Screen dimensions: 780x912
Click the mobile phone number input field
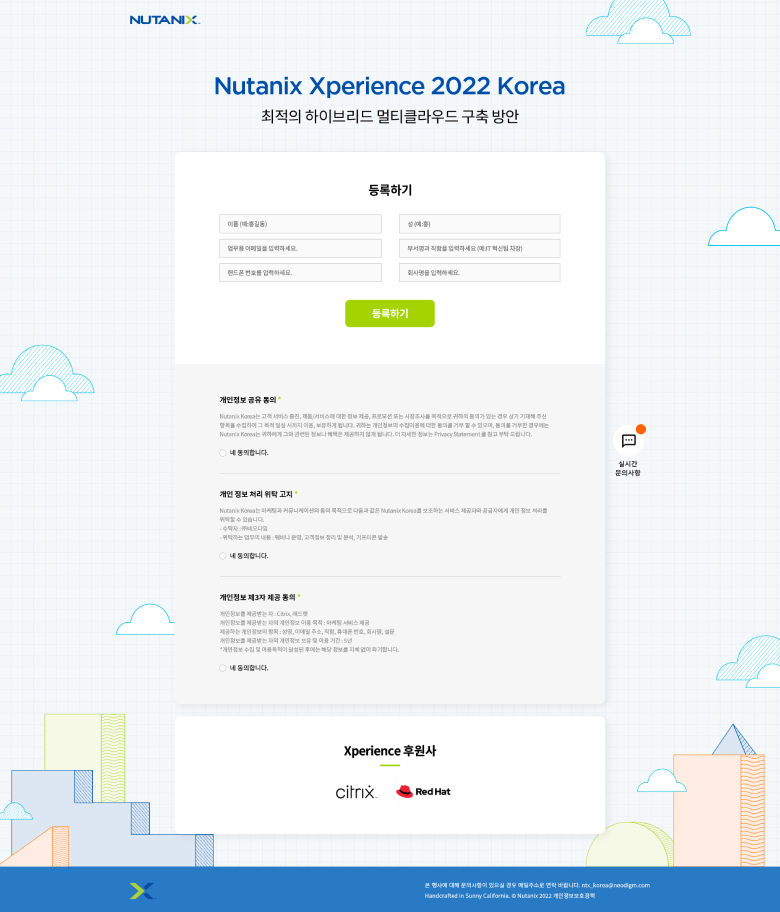300,273
